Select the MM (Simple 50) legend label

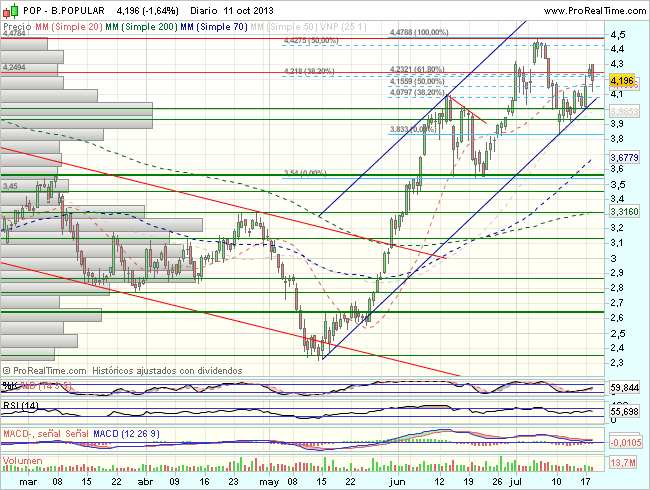click(284, 27)
